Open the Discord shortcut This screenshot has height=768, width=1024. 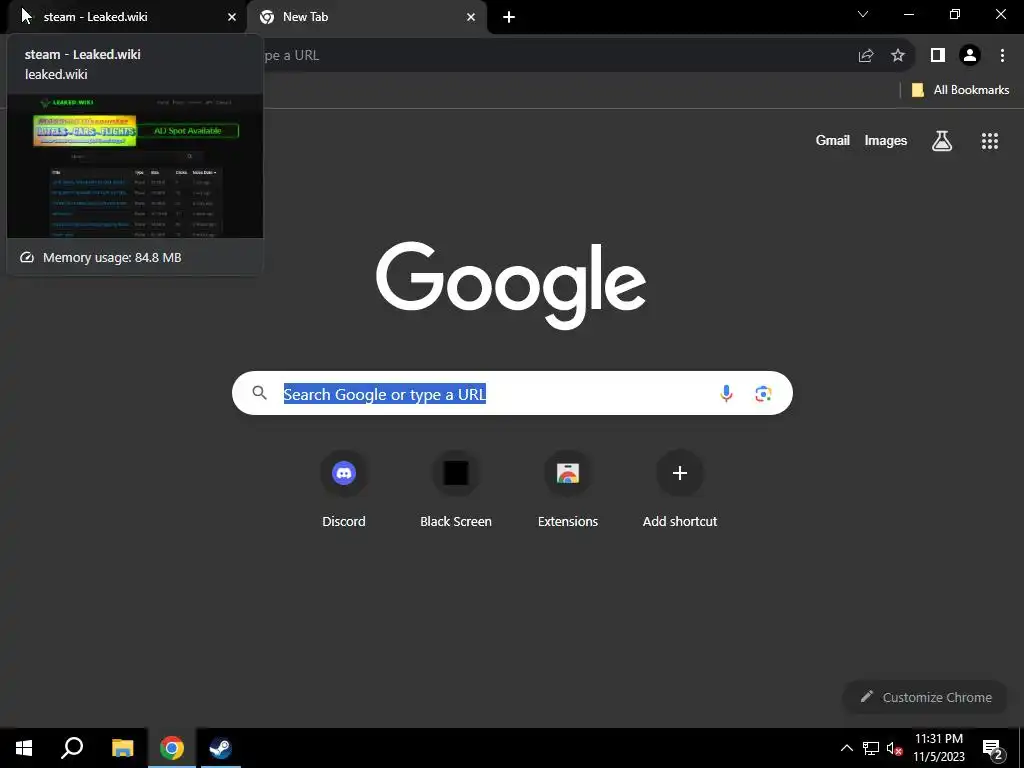coord(344,489)
